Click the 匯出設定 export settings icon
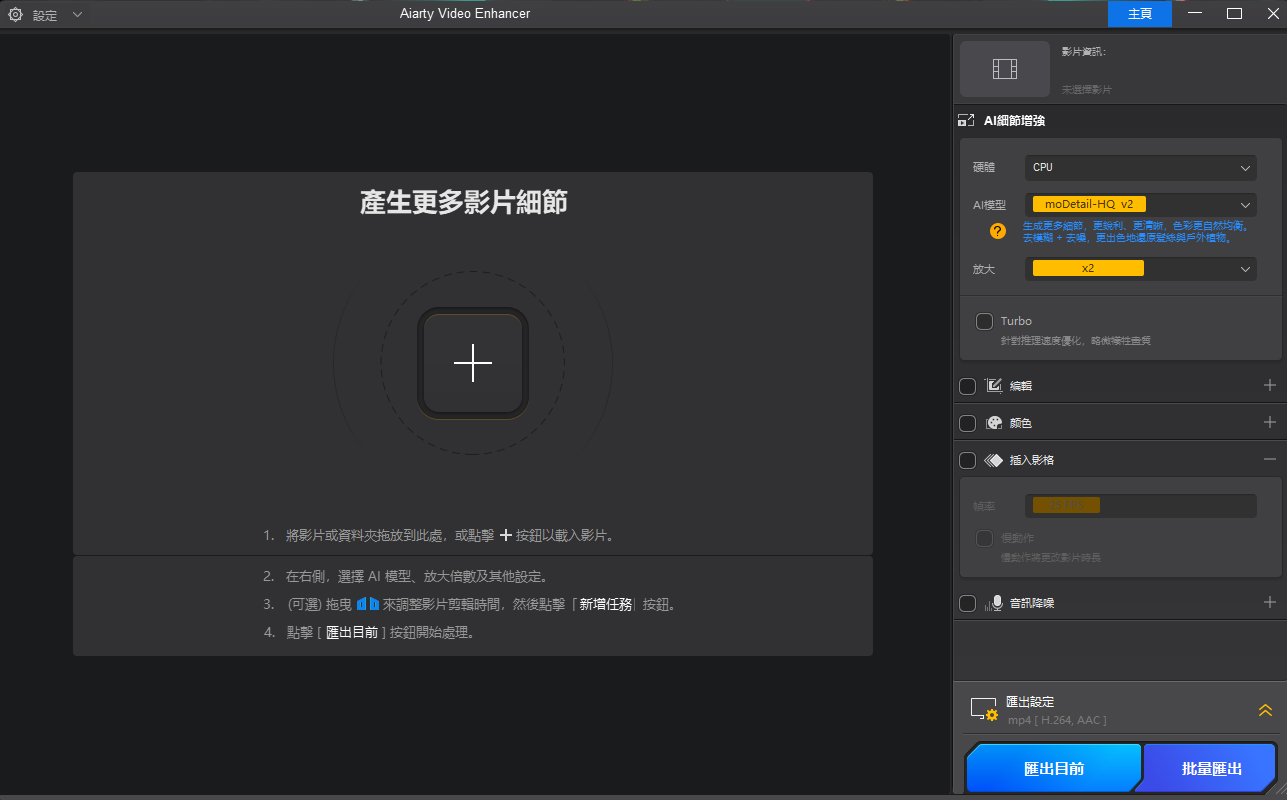The image size is (1287, 800). click(984, 710)
